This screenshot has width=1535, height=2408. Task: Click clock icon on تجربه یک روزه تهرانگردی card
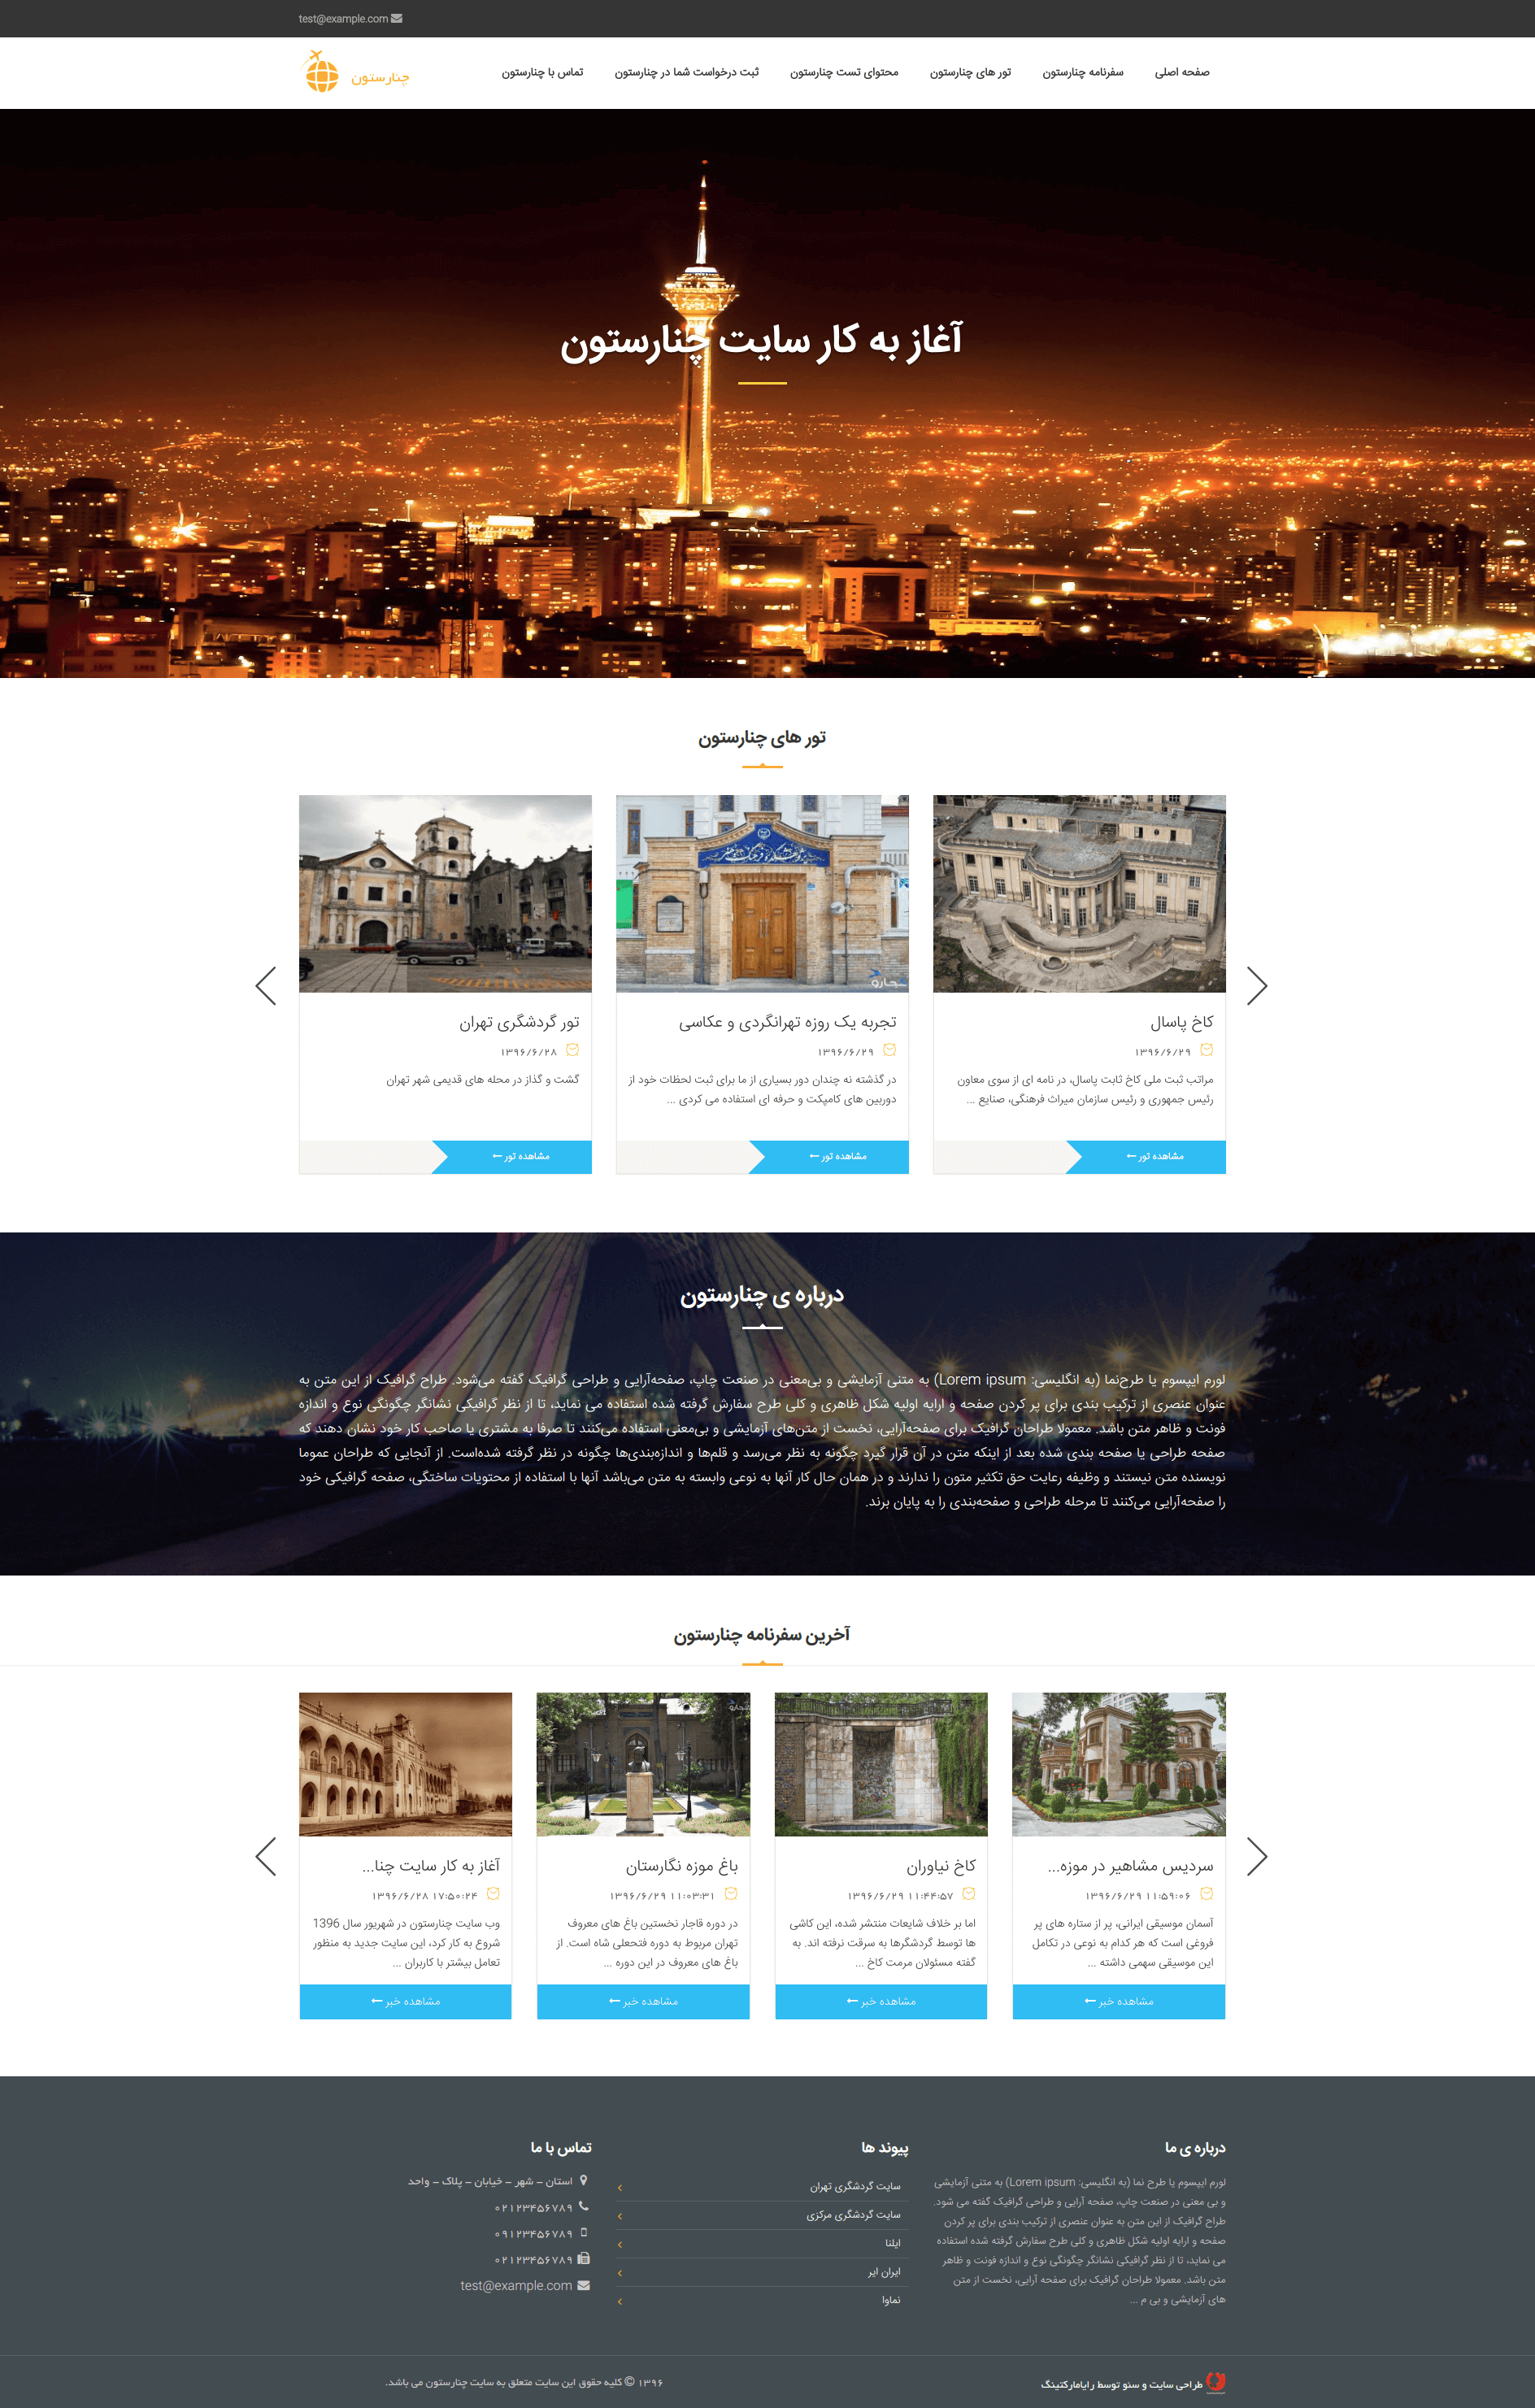coord(889,1050)
